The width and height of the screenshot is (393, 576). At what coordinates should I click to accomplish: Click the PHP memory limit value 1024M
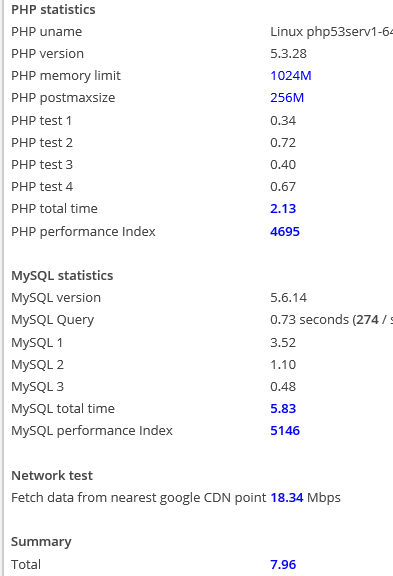291,76
